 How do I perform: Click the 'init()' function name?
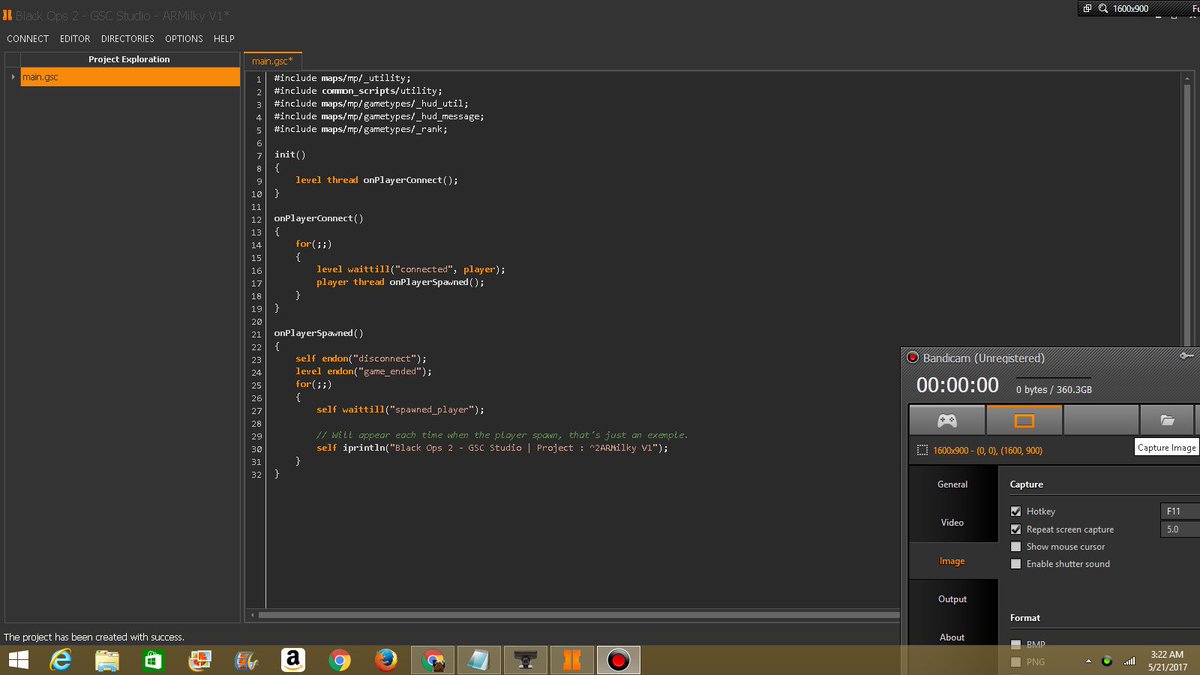290,155
